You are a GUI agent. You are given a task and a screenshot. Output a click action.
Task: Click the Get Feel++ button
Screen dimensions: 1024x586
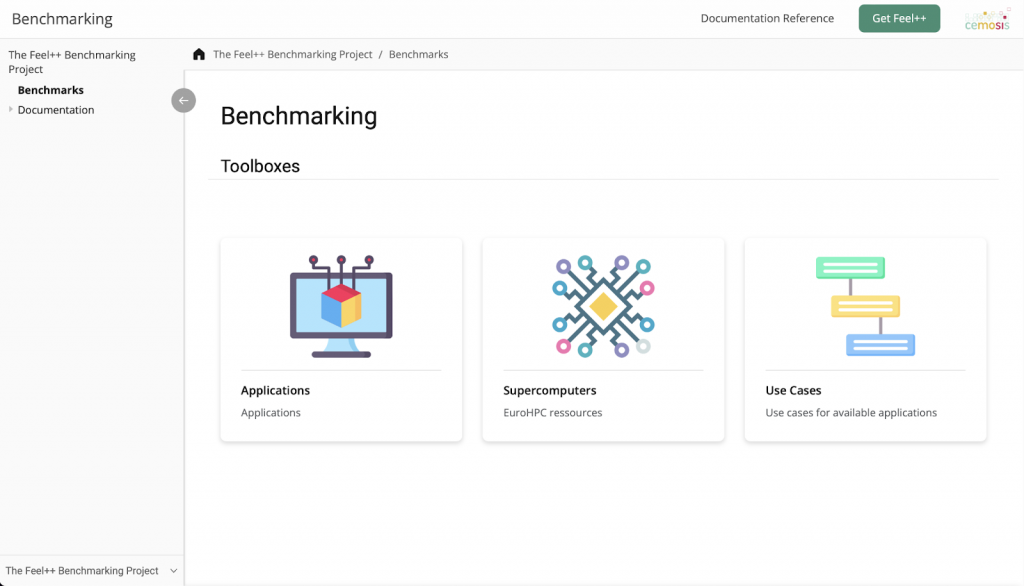click(899, 18)
